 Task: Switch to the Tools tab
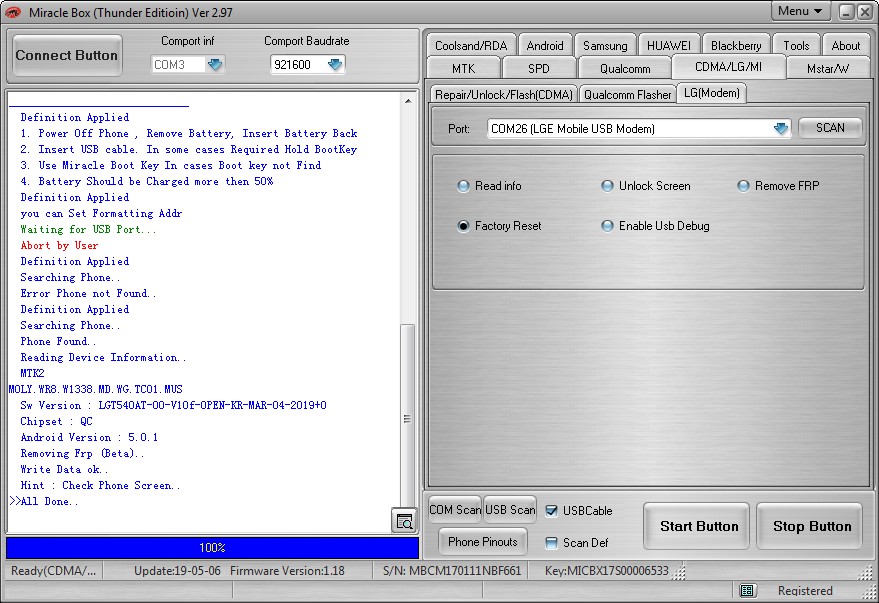coord(796,45)
